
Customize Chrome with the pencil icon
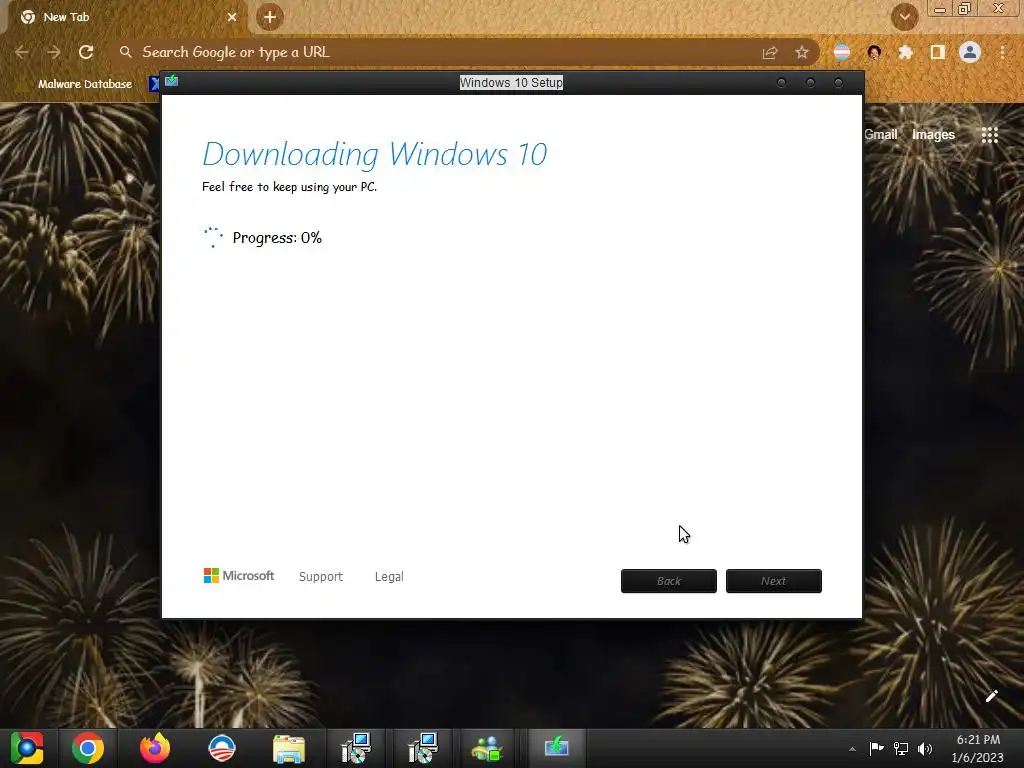tap(991, 696)
